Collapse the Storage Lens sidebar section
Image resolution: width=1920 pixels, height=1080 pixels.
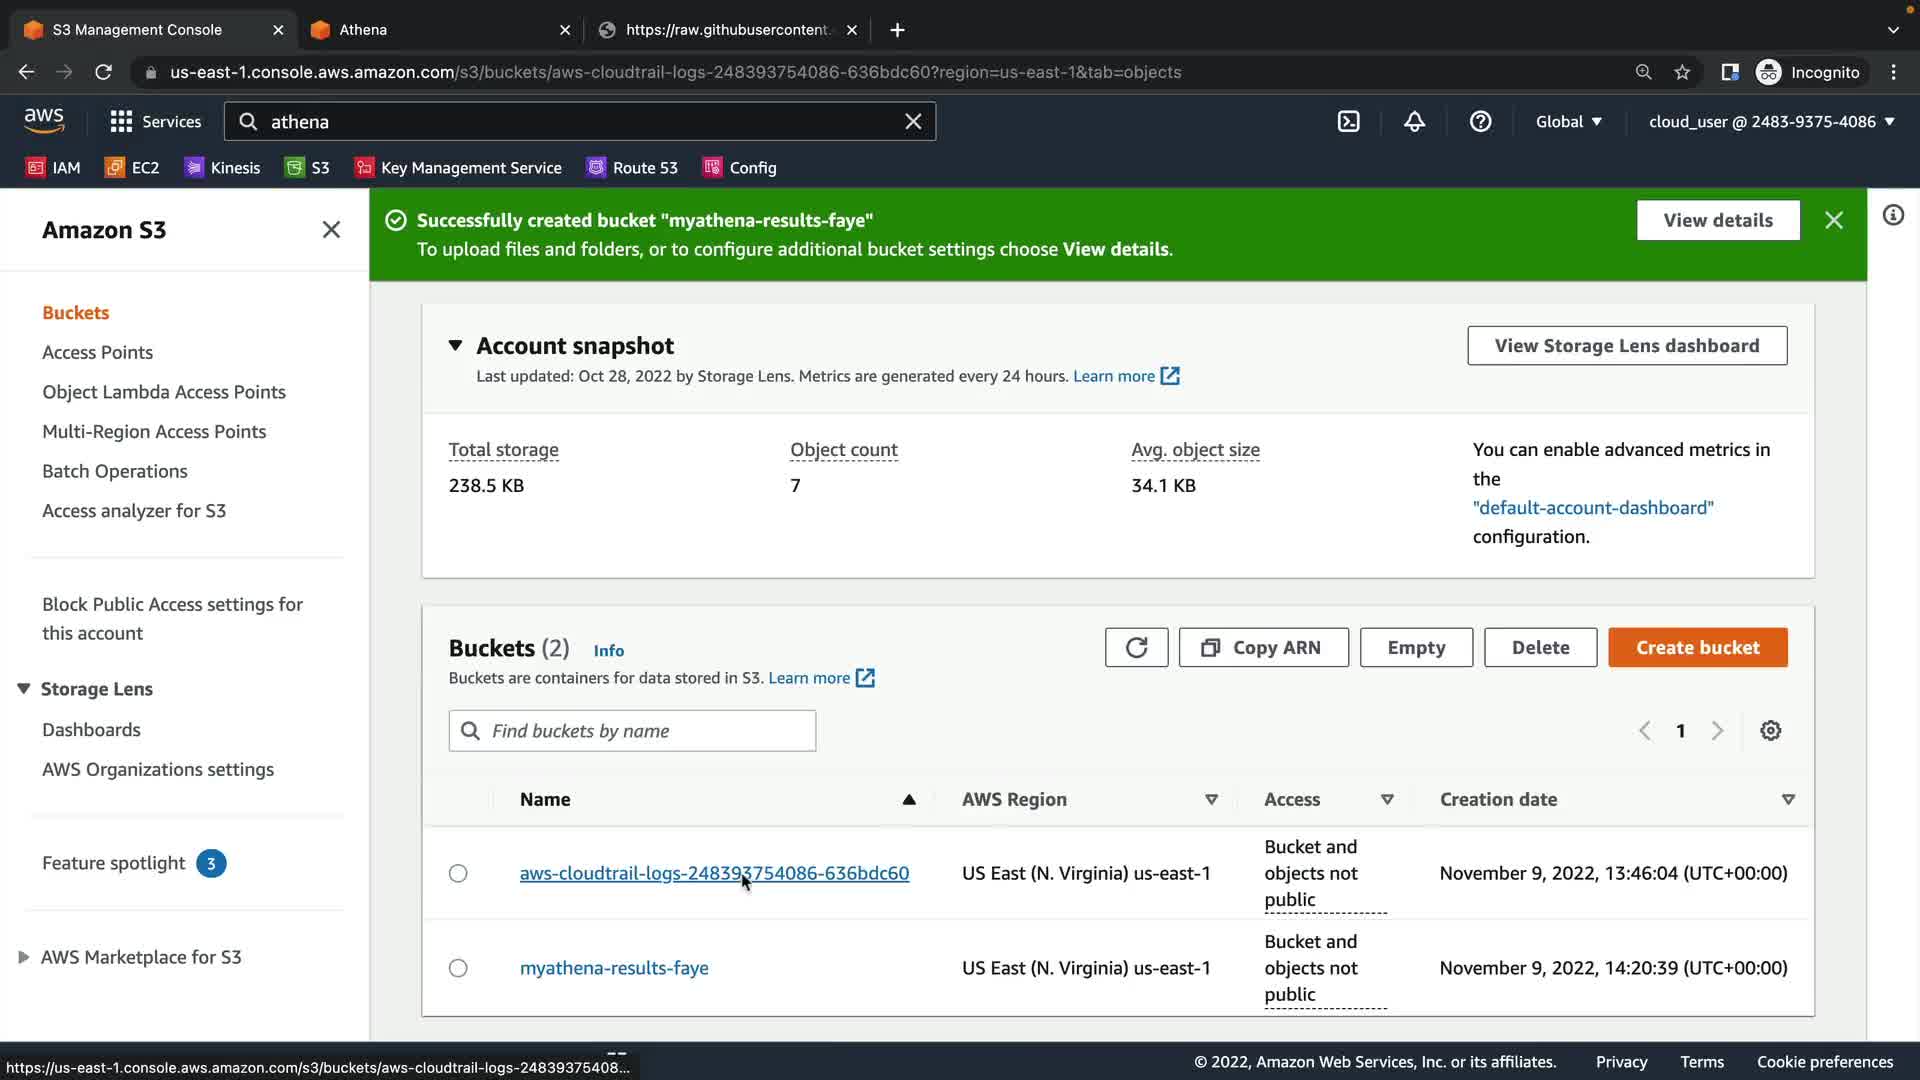coord(24,689)
